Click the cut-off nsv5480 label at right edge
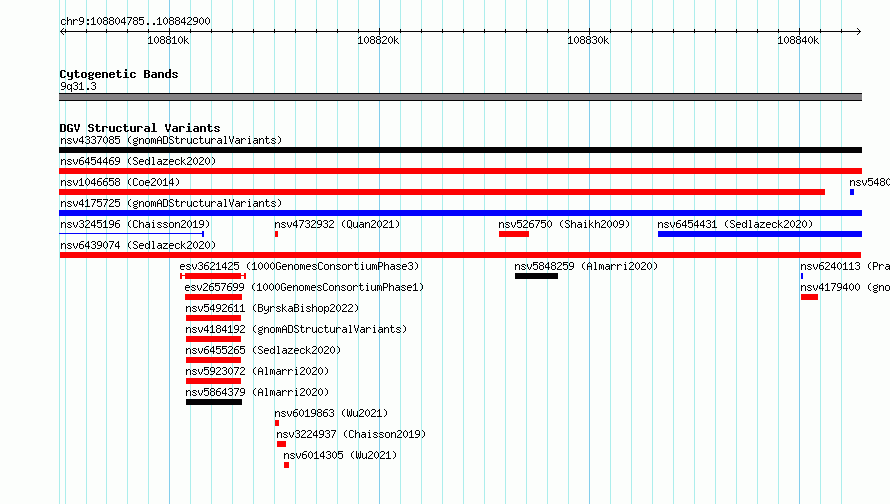This screenshot has height=504, width=890. [870, 182]
